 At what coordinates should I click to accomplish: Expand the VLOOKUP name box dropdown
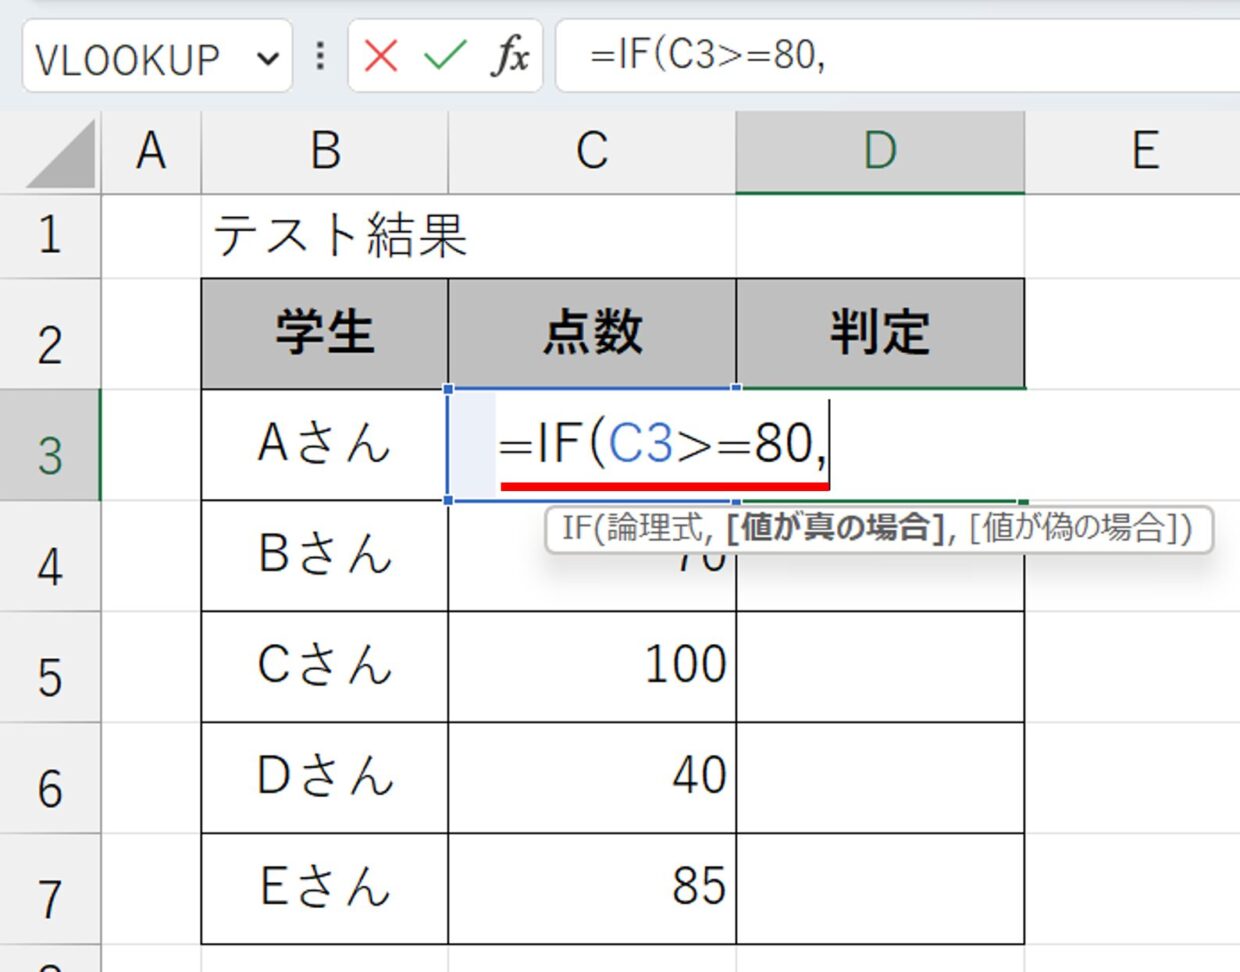[267, 58]
